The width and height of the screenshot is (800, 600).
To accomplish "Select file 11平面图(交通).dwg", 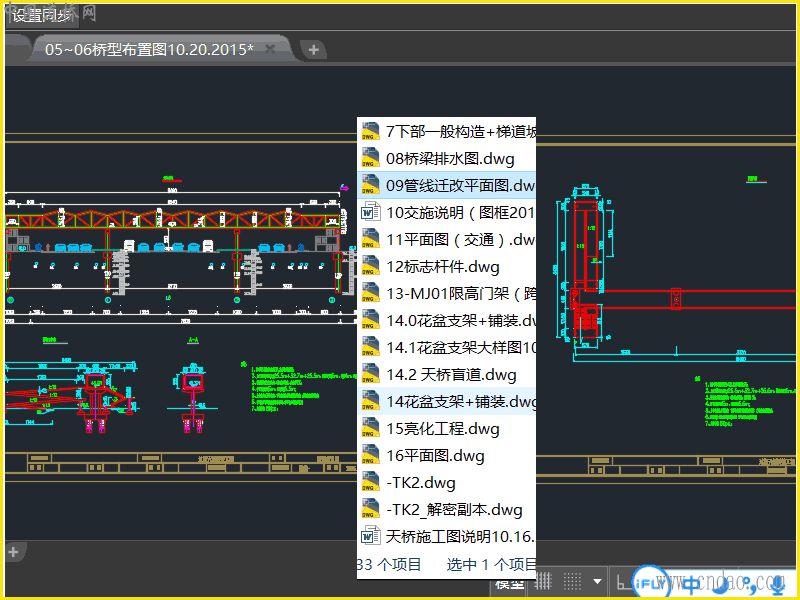I will pyautogui.click(x=446, y=240).
